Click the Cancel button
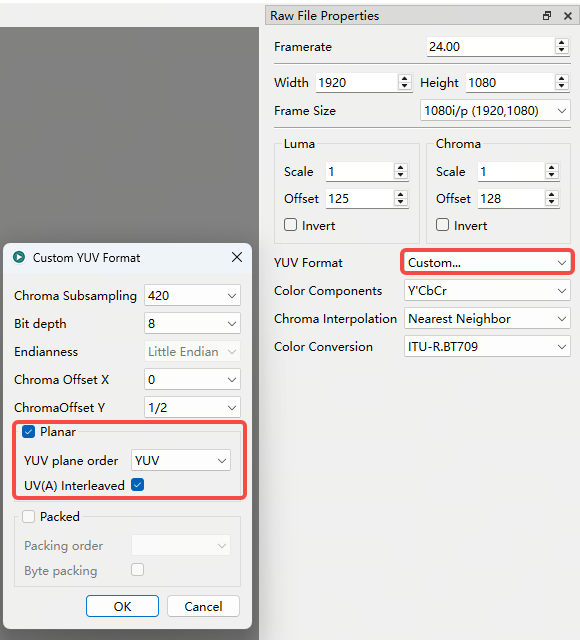The width and height of the screenshot is (580, 640). 203,606
